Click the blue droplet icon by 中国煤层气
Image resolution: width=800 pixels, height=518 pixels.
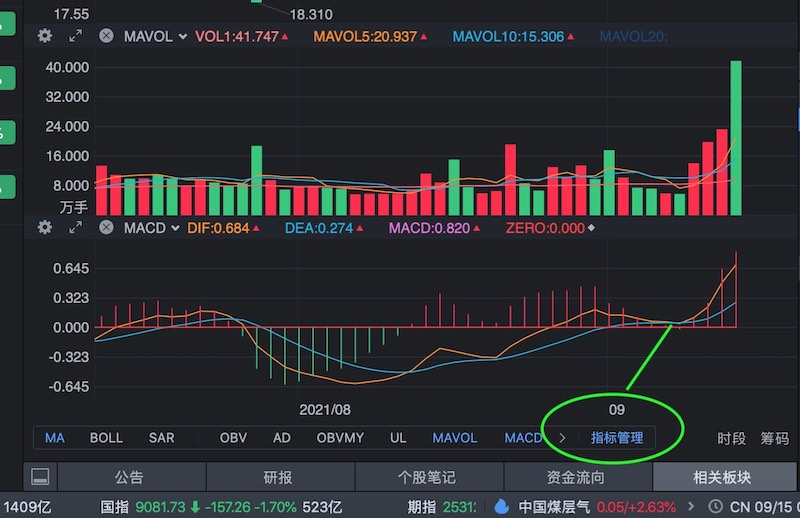tap(501, 506)
